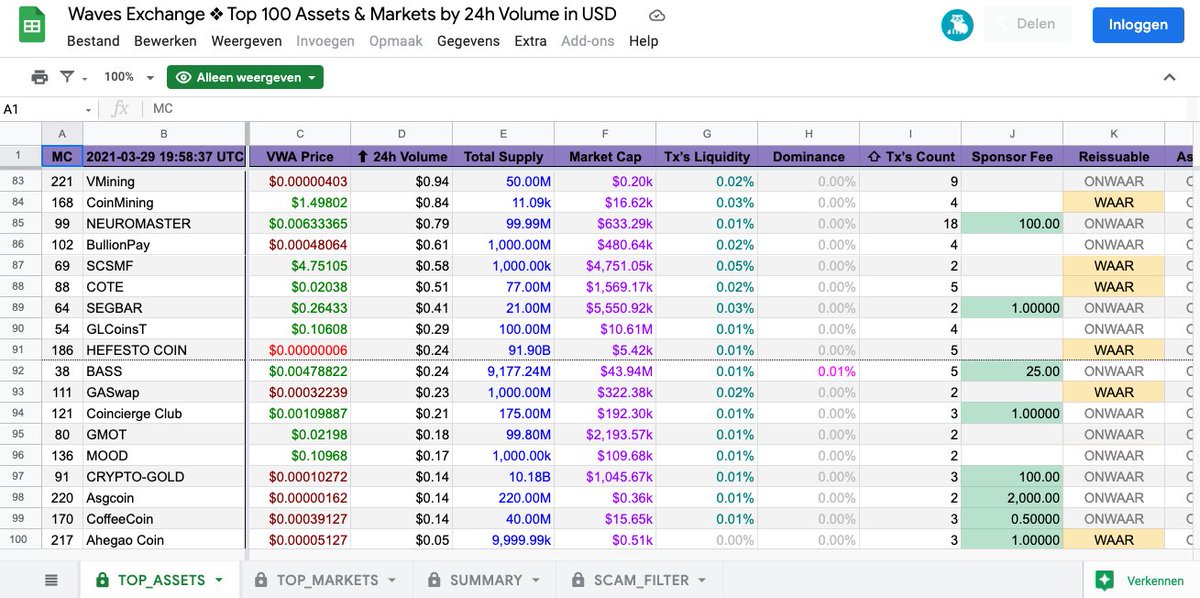Click the Inloggen button
The image size is (1200, 598).
[1138, 25]
